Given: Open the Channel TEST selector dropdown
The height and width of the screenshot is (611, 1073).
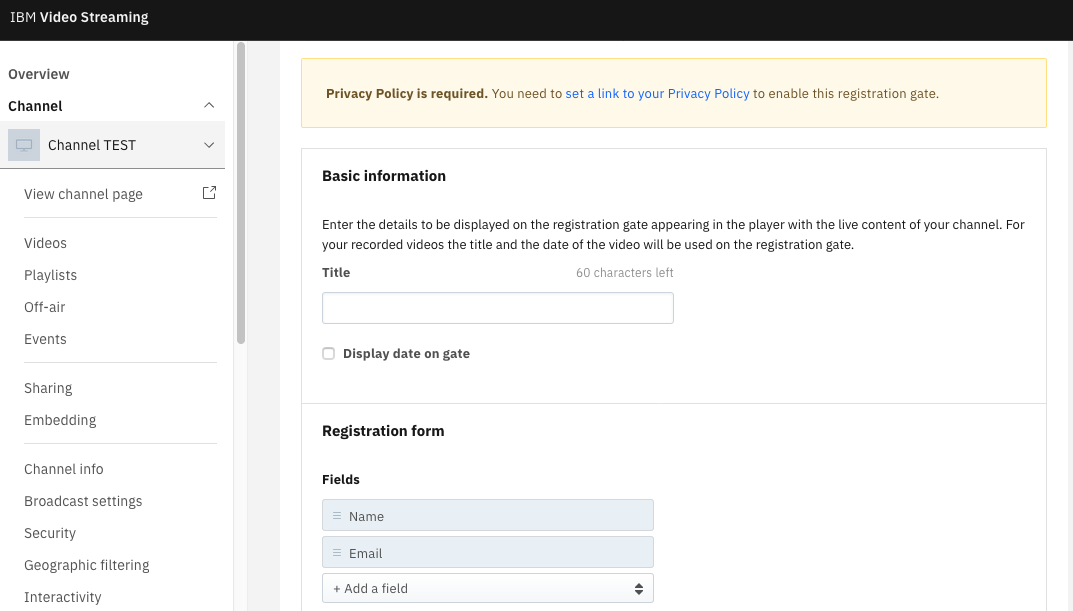Looking at the screenshot, I should (x=112, y=145).
